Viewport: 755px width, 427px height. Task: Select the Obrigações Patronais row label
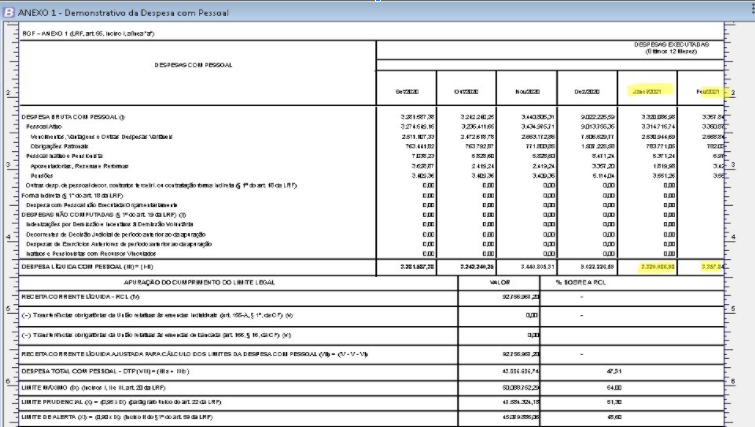coord(61,147)
